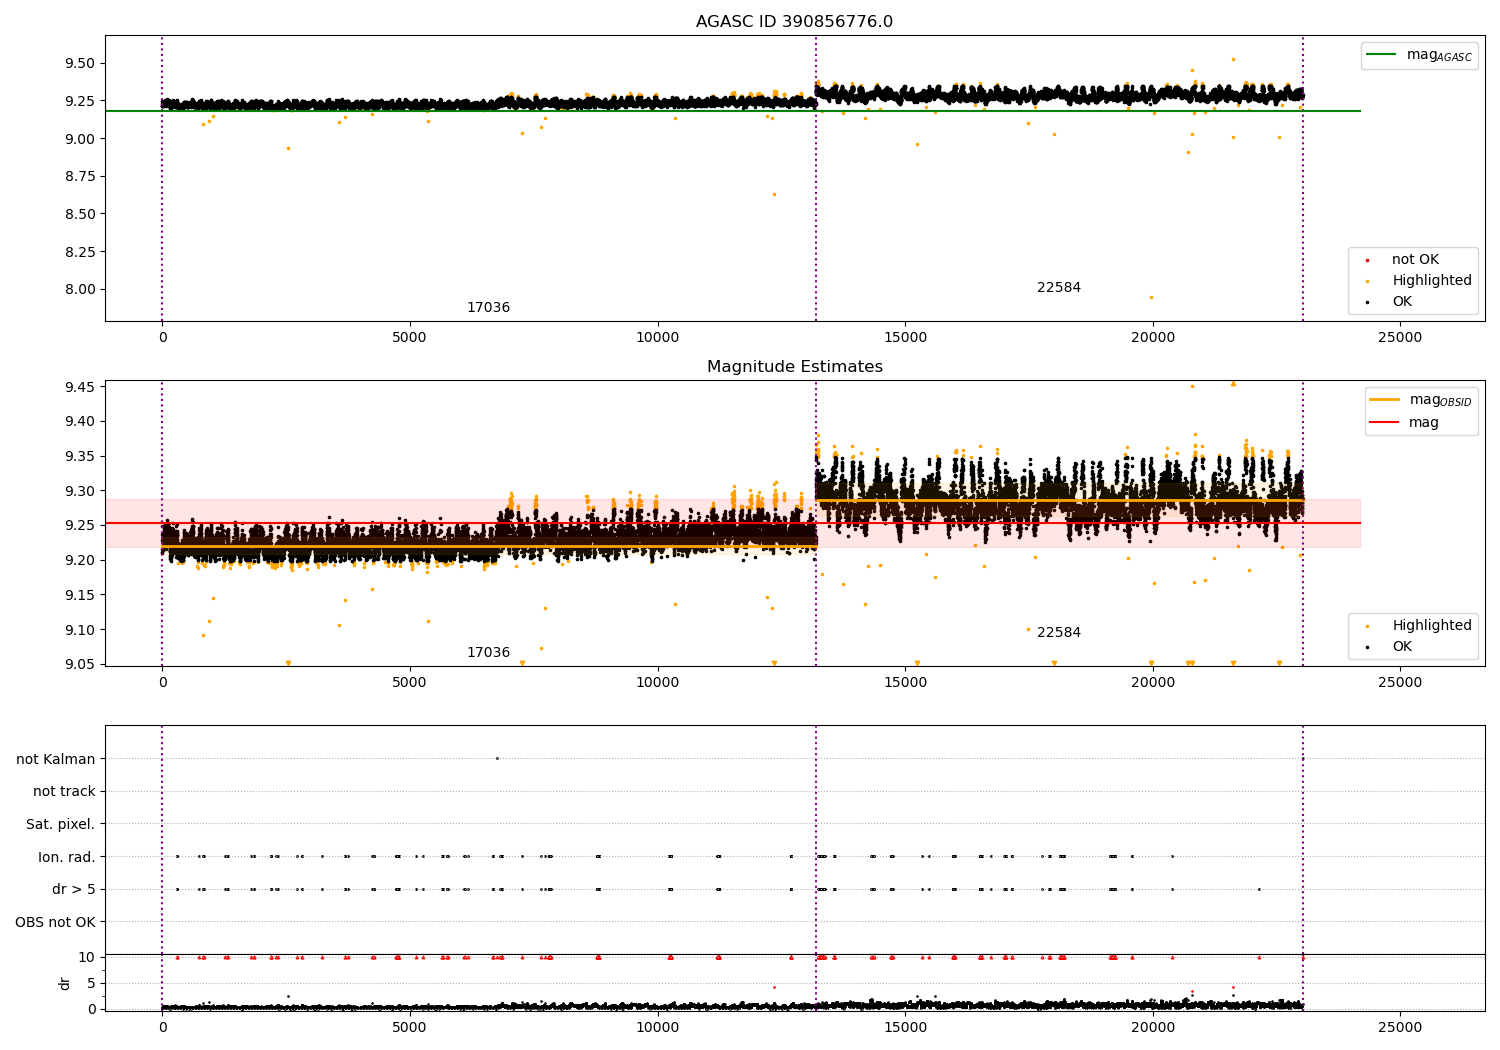The image size is (1500, 1050).
Task: Click the 'AGASC ID 390856776.0' plot title
Action: point(794,22)
